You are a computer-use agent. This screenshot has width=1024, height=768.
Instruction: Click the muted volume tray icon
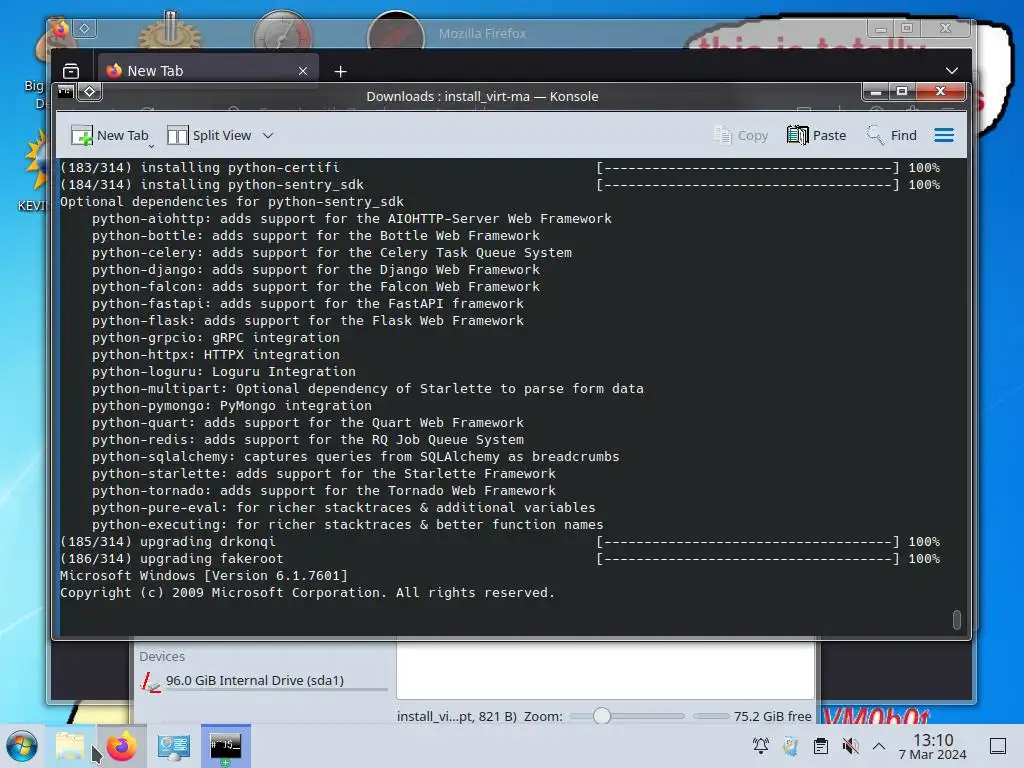[850, 746]
